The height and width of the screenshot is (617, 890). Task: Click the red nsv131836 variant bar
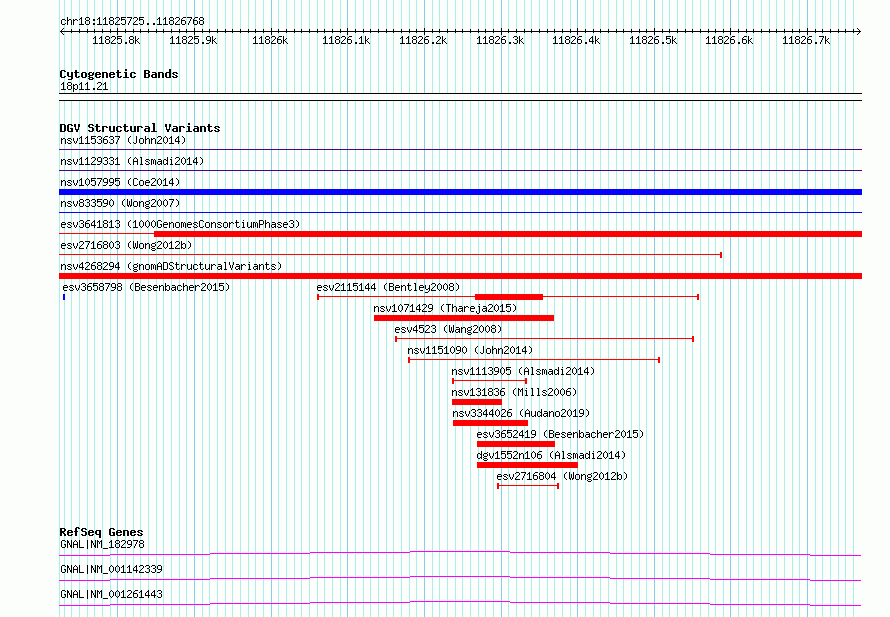coord(477,402)
